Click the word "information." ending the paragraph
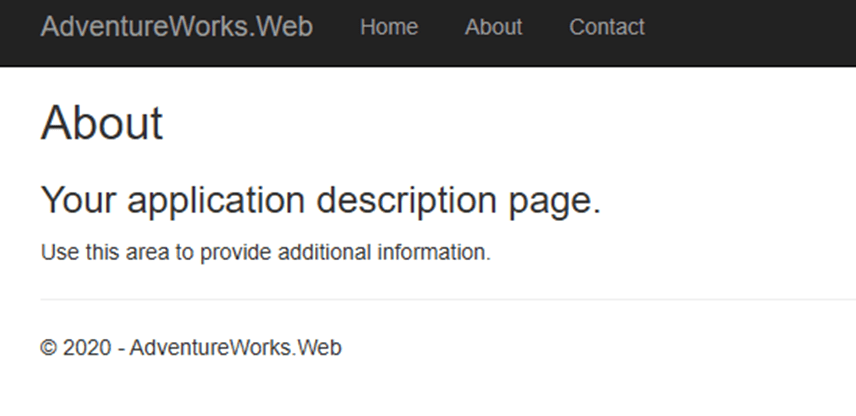 coord(434,252)
